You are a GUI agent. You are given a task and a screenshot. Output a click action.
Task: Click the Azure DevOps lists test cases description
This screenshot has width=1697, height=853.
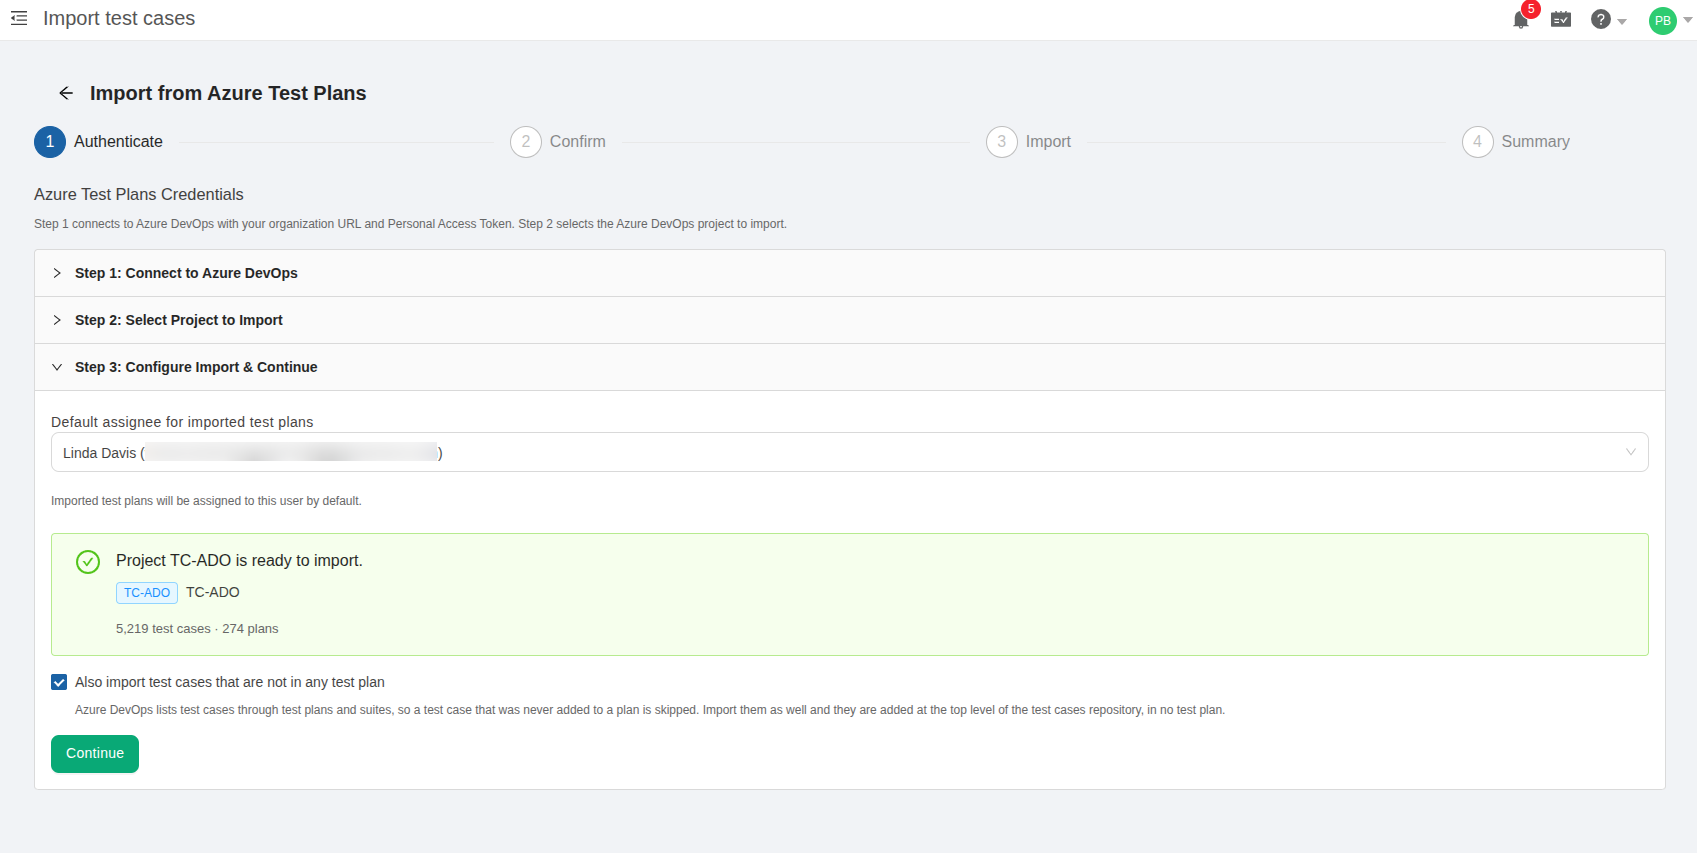click(x=650, y=710)
